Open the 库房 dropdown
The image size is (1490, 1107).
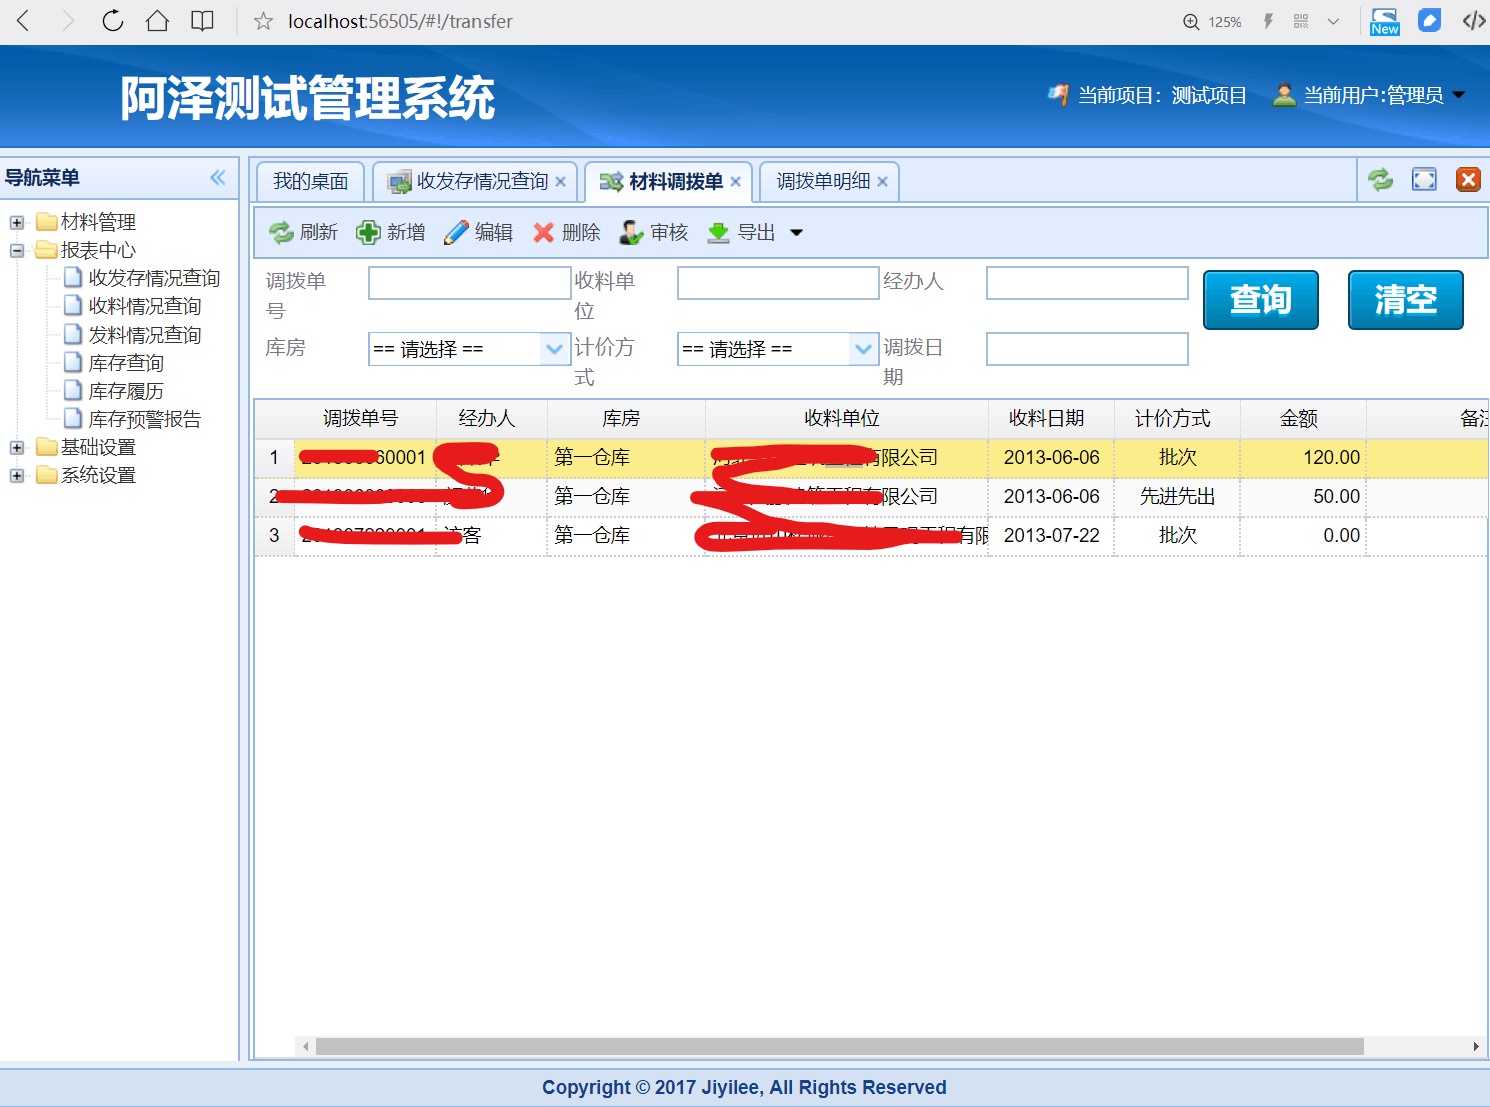(554, 349)
